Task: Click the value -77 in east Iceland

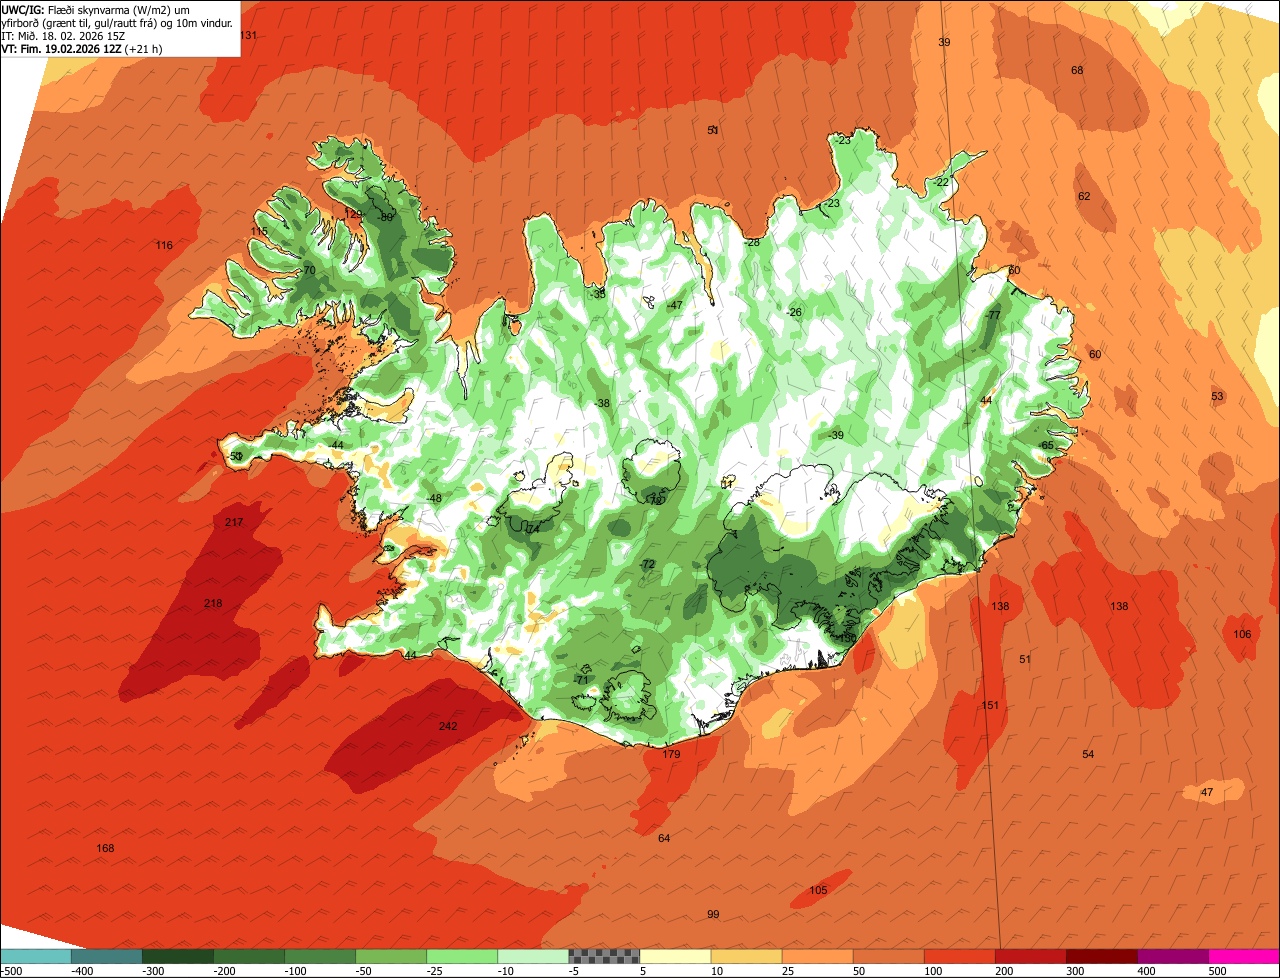Action: coord(992,315)
